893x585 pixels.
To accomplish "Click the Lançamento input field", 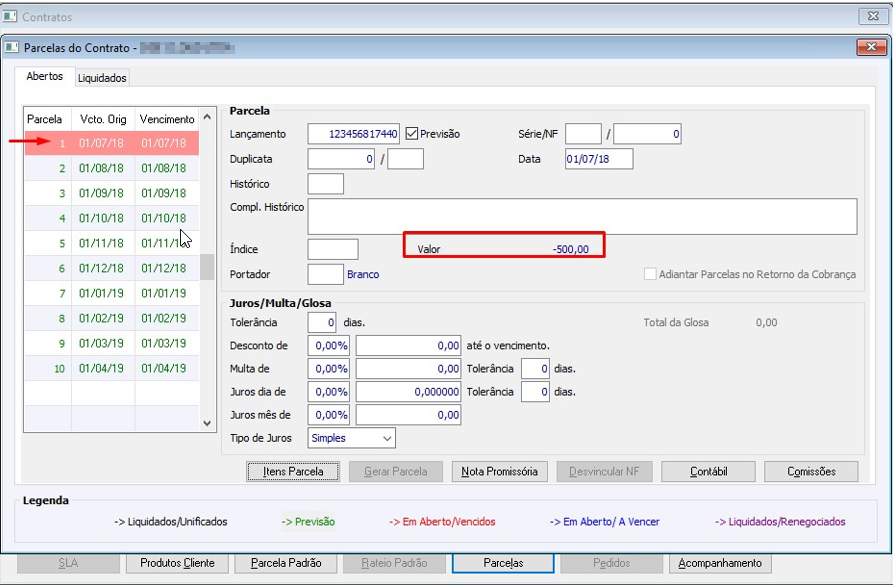I will pyautogui.click(x=354, y=134).
